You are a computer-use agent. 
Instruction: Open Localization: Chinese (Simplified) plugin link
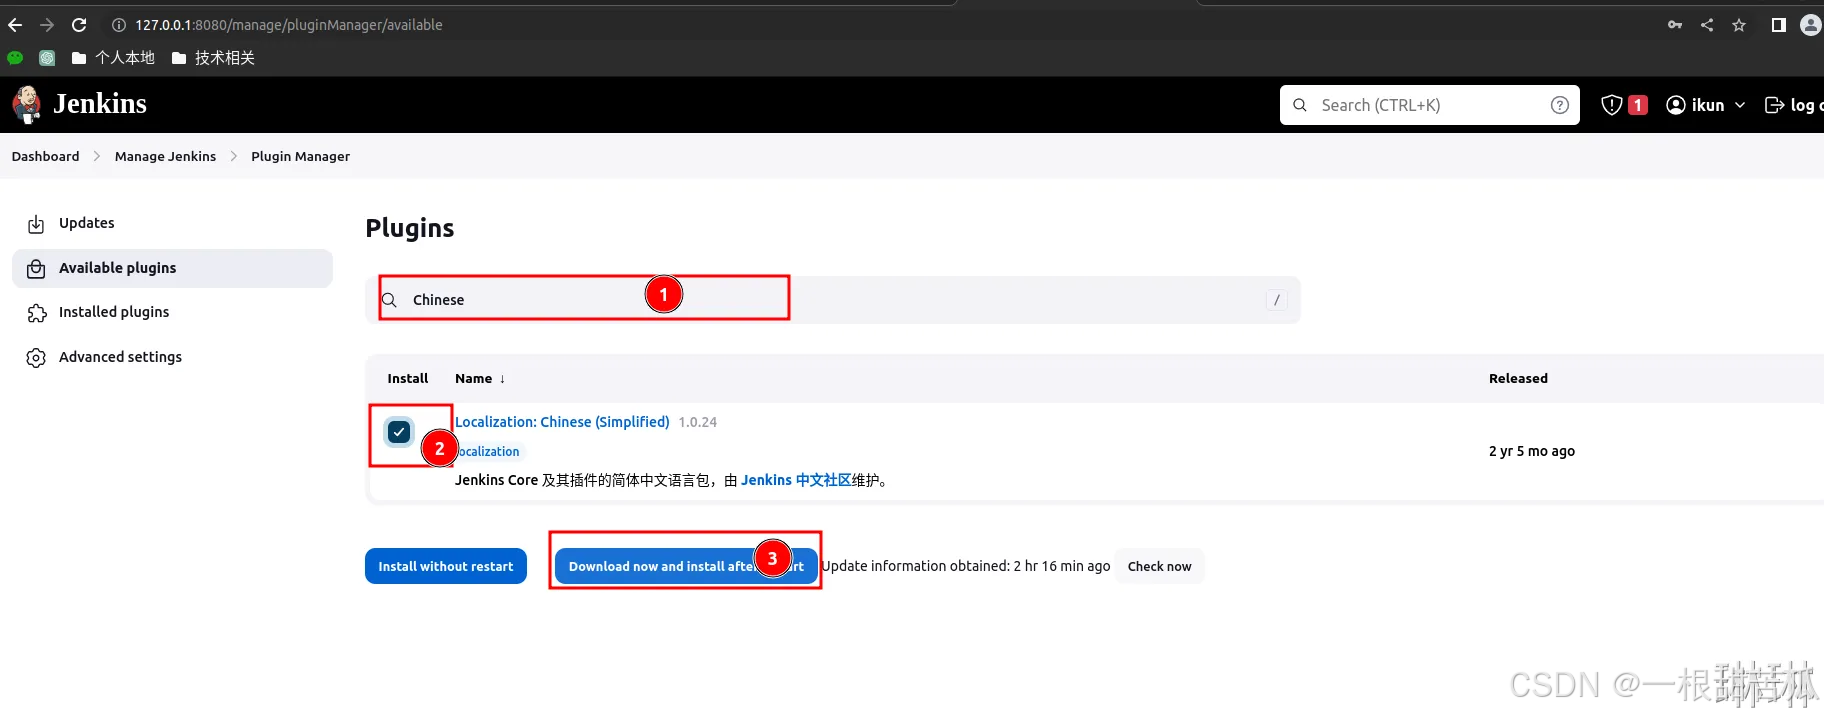(x=562, y=422)
